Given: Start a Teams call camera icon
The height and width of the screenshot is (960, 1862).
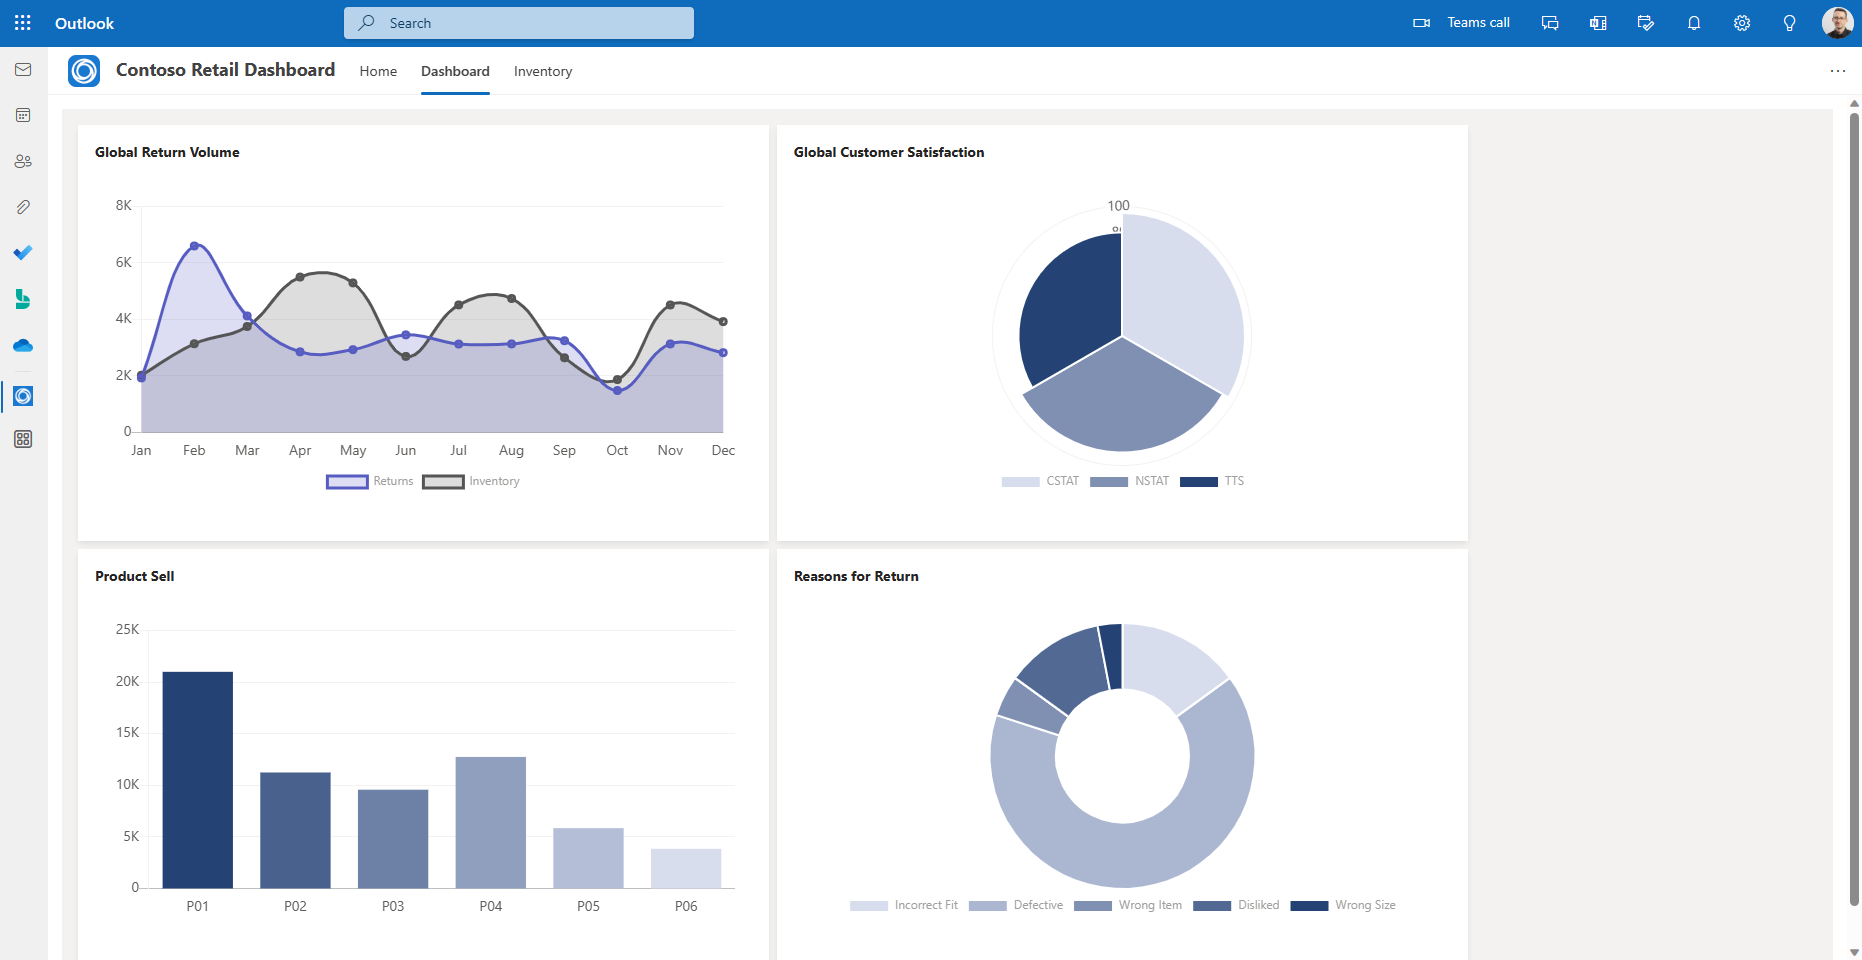Looking at the screenshot, I should [x=1421, y=23].
